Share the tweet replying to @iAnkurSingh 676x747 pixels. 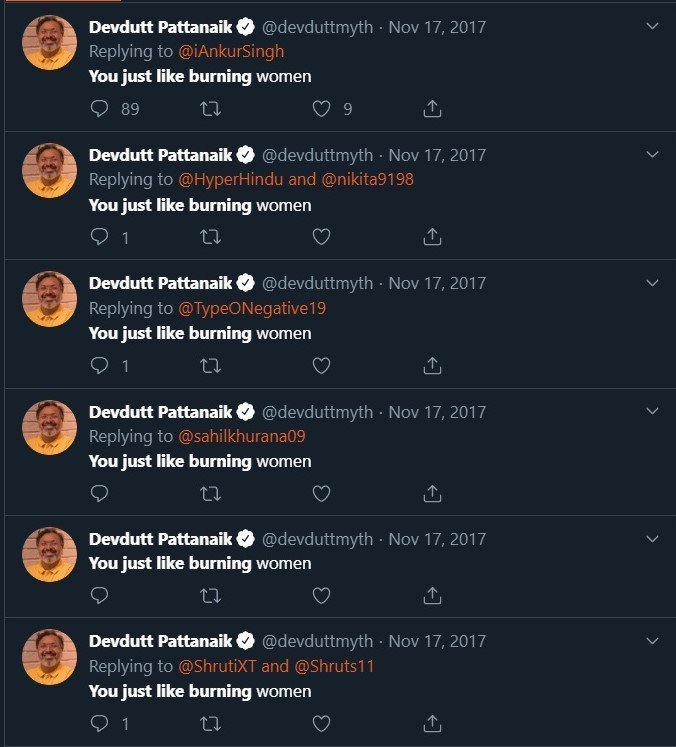(432, 109)
